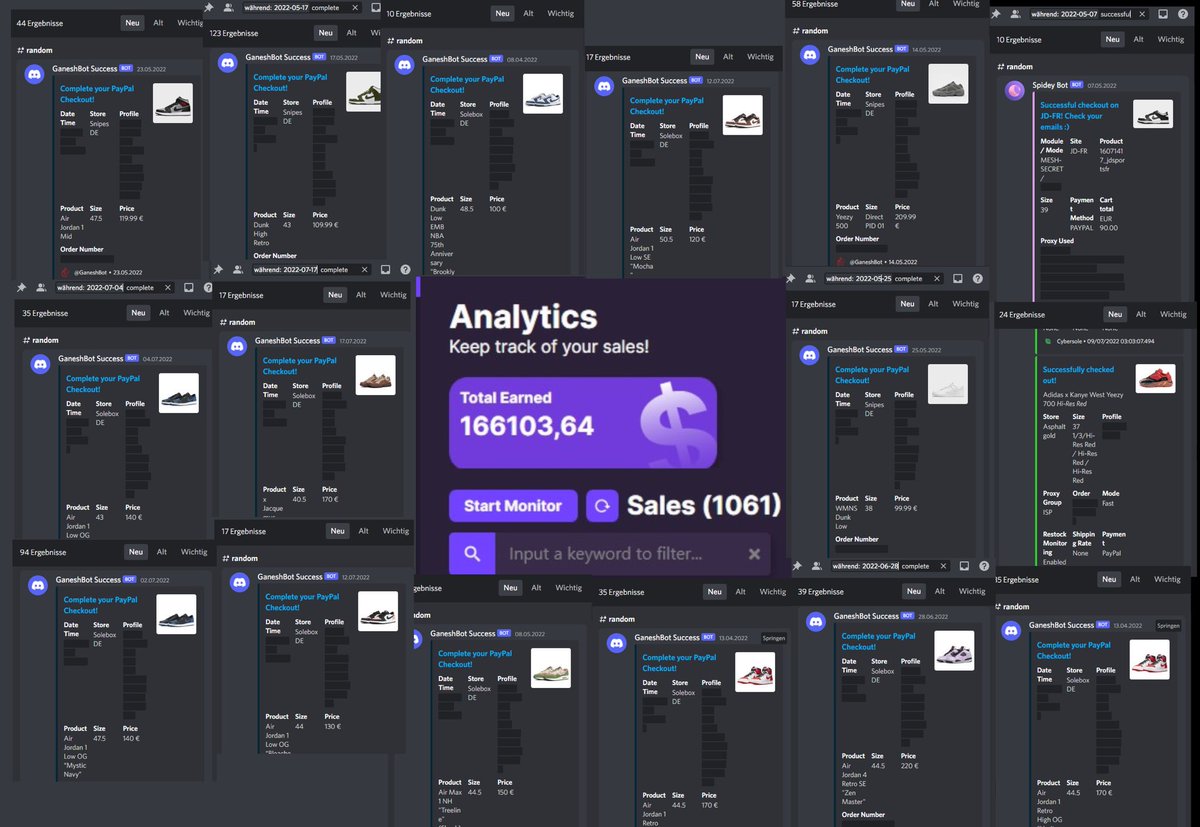Open the Air Max 1 thumbnail from 08.05.2022
The width and height of the screenshot is (1200, 827).
[x=551, y=668]
